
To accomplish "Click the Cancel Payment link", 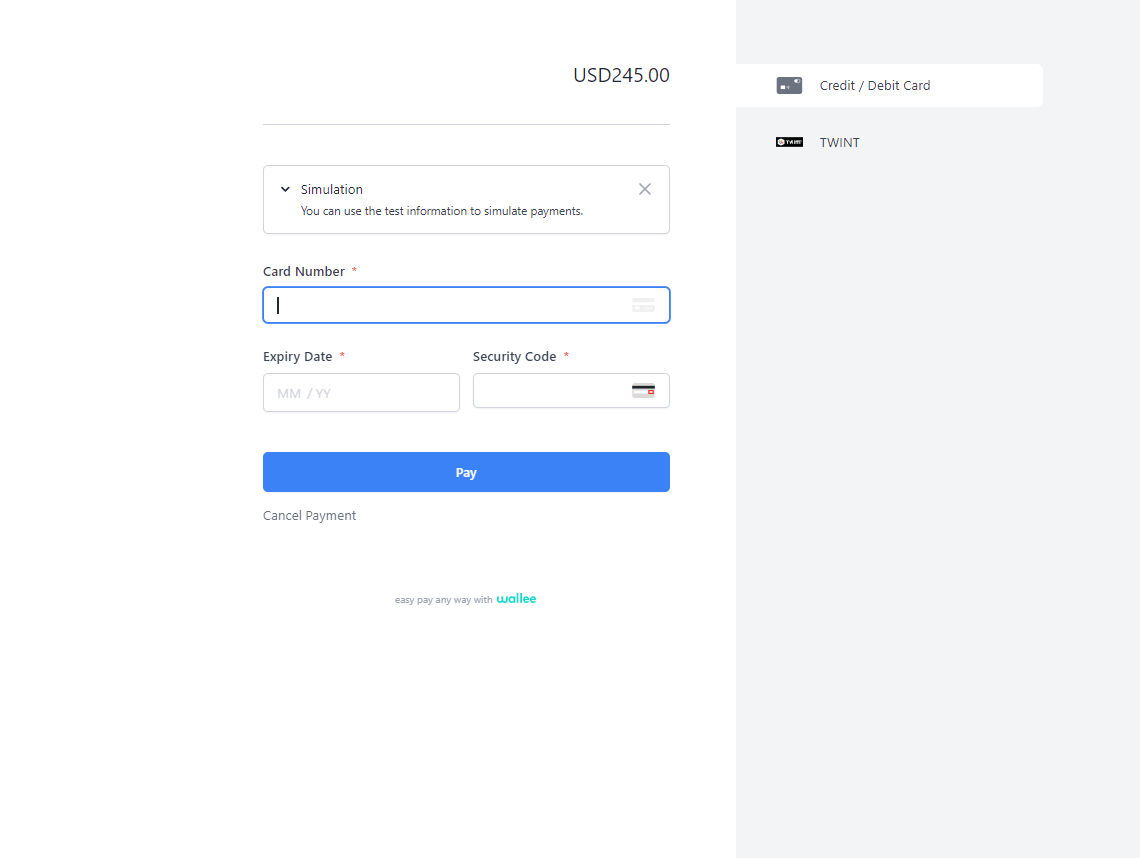I will pyautogui.click(x=309, y=516).
